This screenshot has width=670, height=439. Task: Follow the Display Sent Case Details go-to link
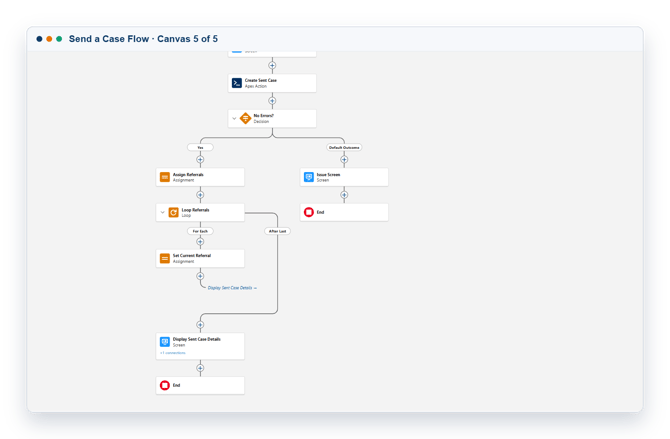coord(232,288)
